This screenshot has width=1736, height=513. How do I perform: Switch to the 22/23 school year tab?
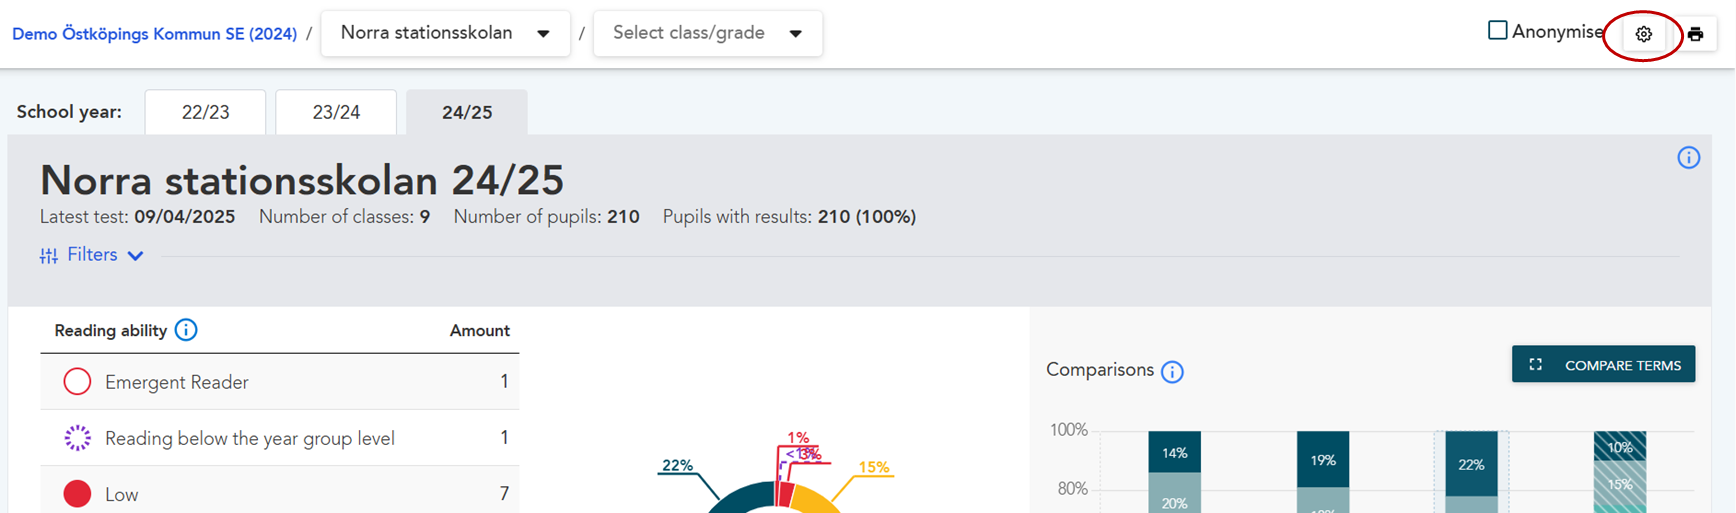(205, 112)
